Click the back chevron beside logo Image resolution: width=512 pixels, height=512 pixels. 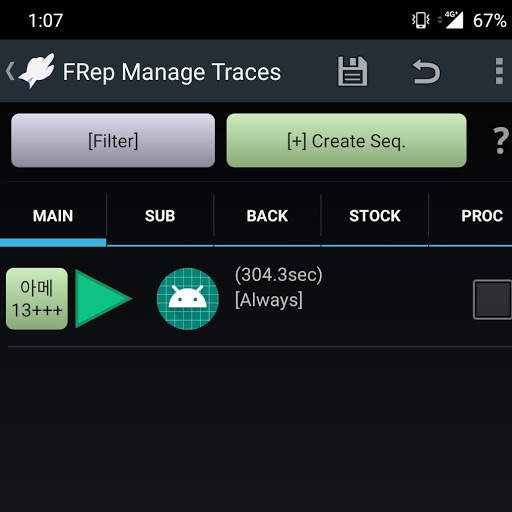click(x=10, y=71)
